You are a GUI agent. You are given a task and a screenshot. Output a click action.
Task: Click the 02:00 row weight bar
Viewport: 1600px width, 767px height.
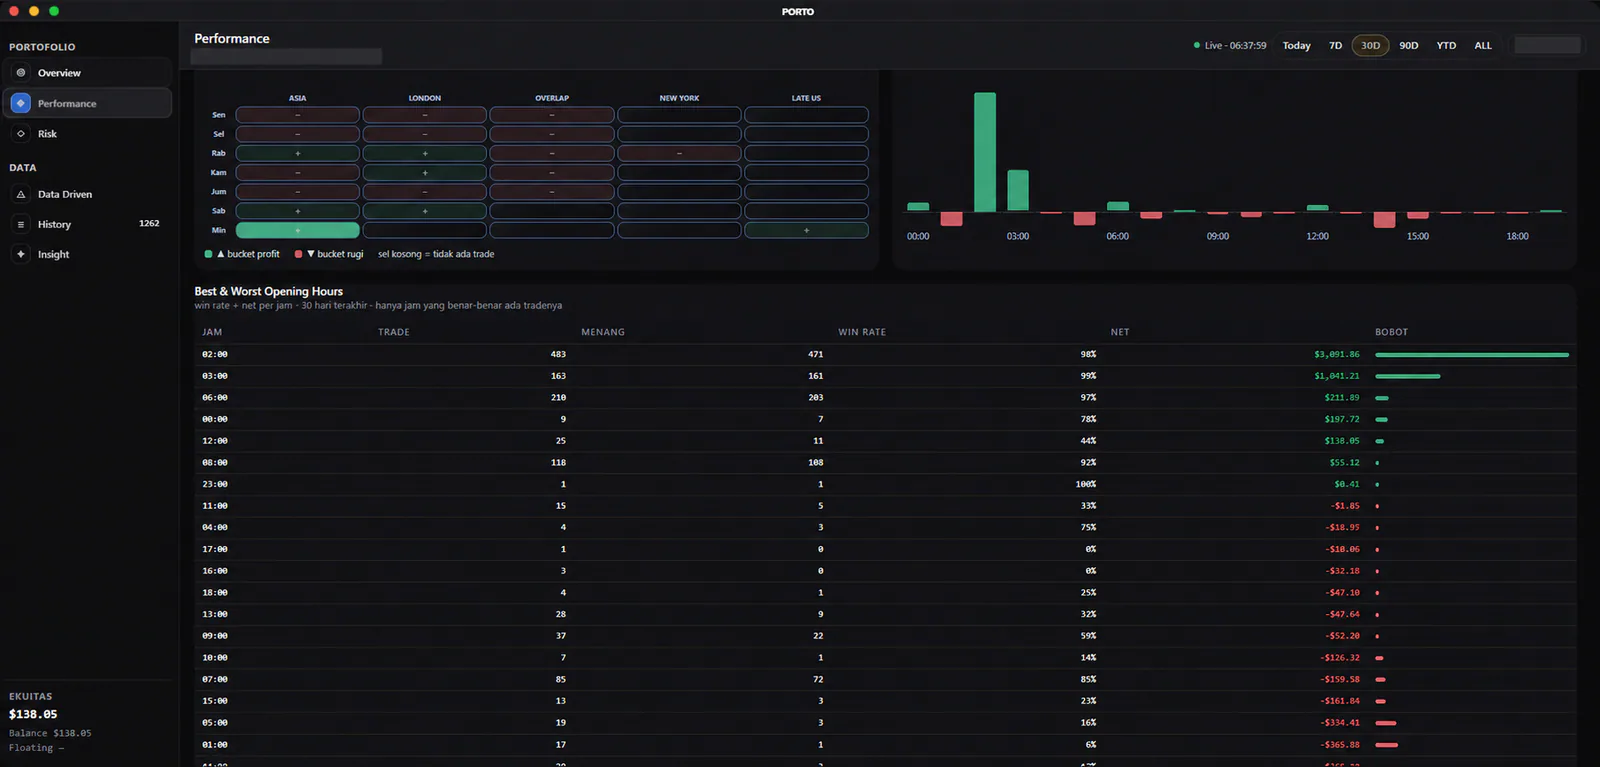pos(1472,354)
